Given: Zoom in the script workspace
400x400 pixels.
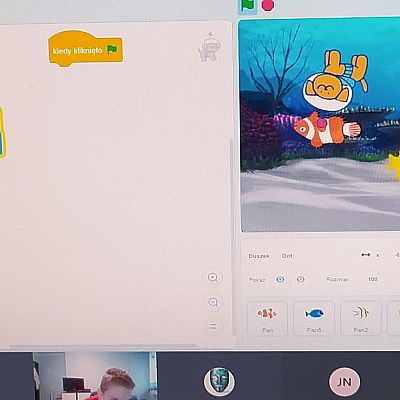Looking at the screenshot, I should click(x=213, y=277).
